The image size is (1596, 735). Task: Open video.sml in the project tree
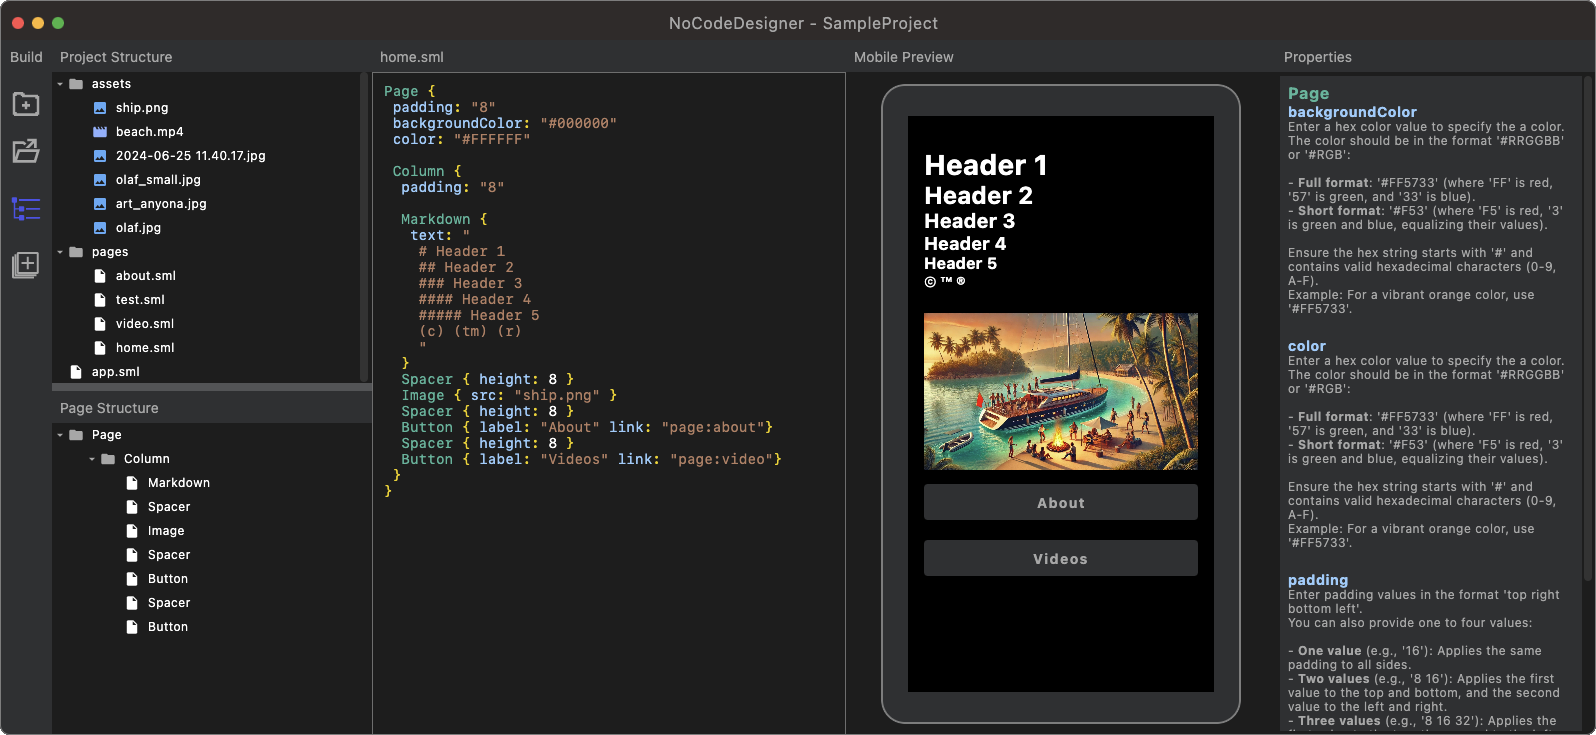coord(144,324)
